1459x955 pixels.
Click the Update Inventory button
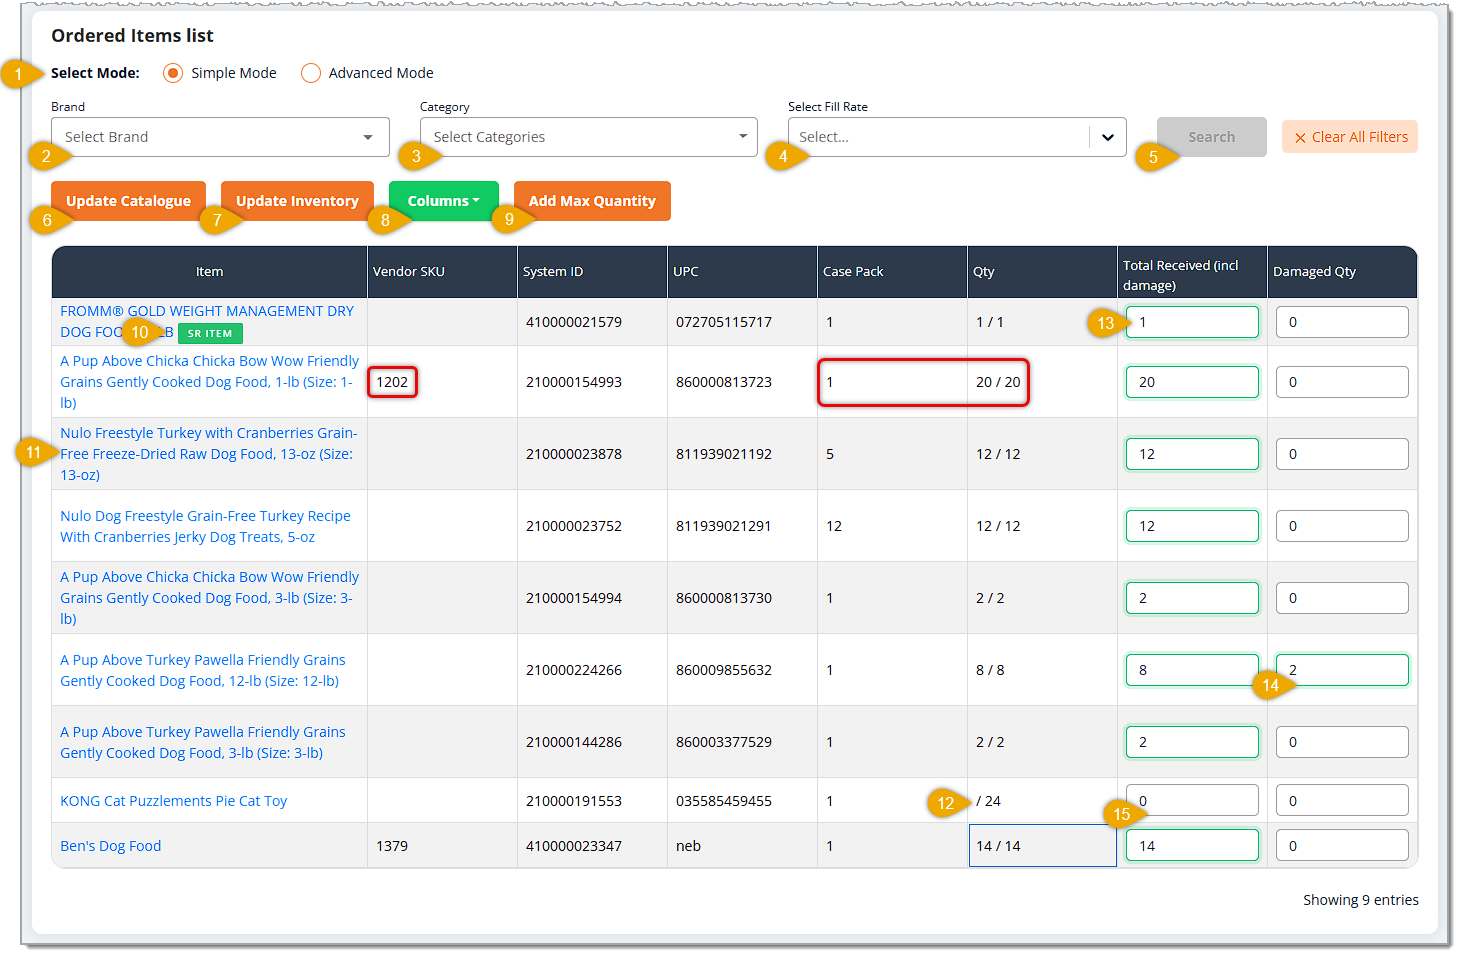point(297,201)
